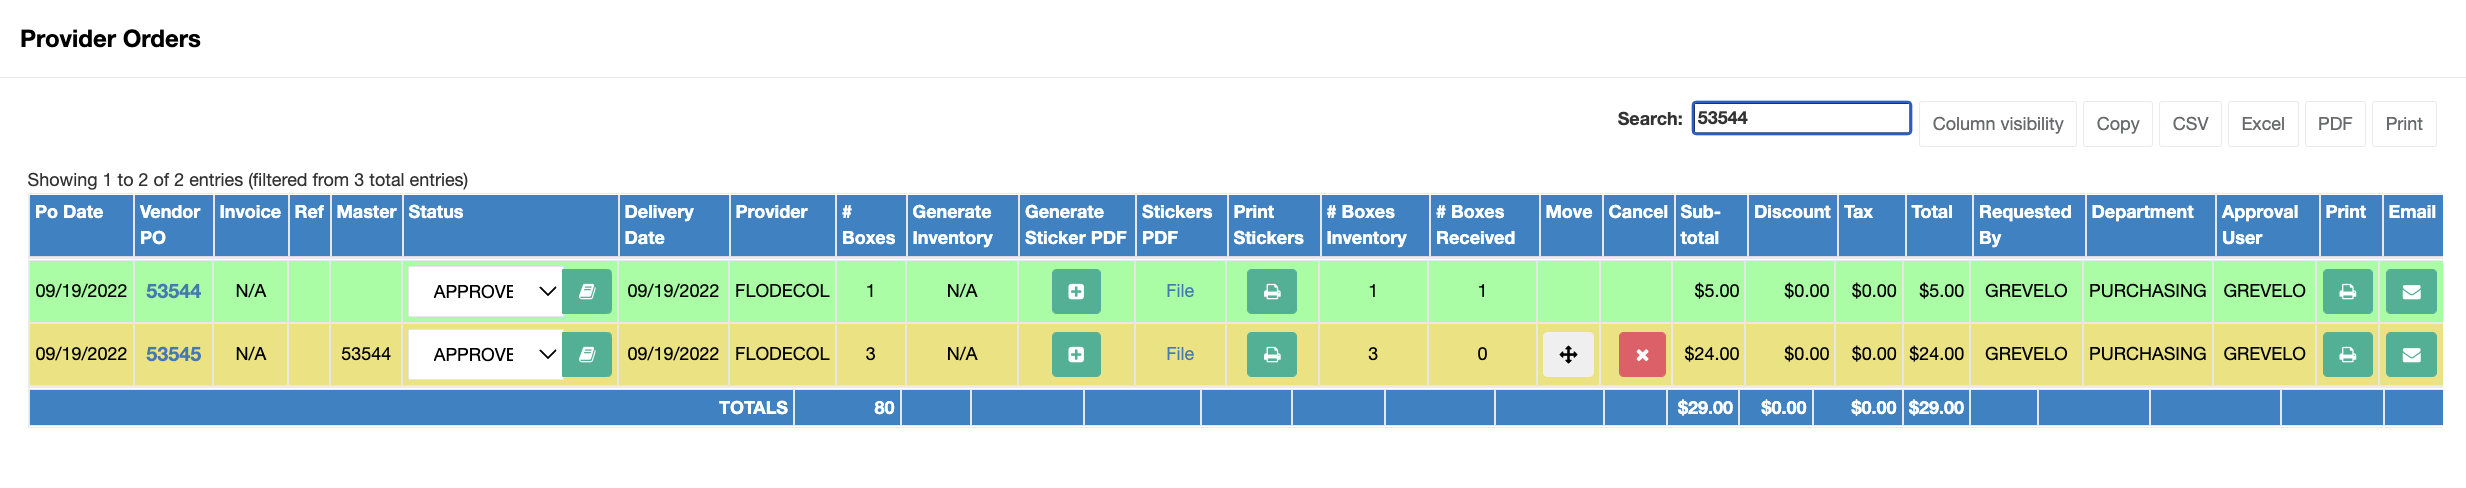Click the book icon for order 53544
This screenshot has width=2466, height=488.
[587, 292]
